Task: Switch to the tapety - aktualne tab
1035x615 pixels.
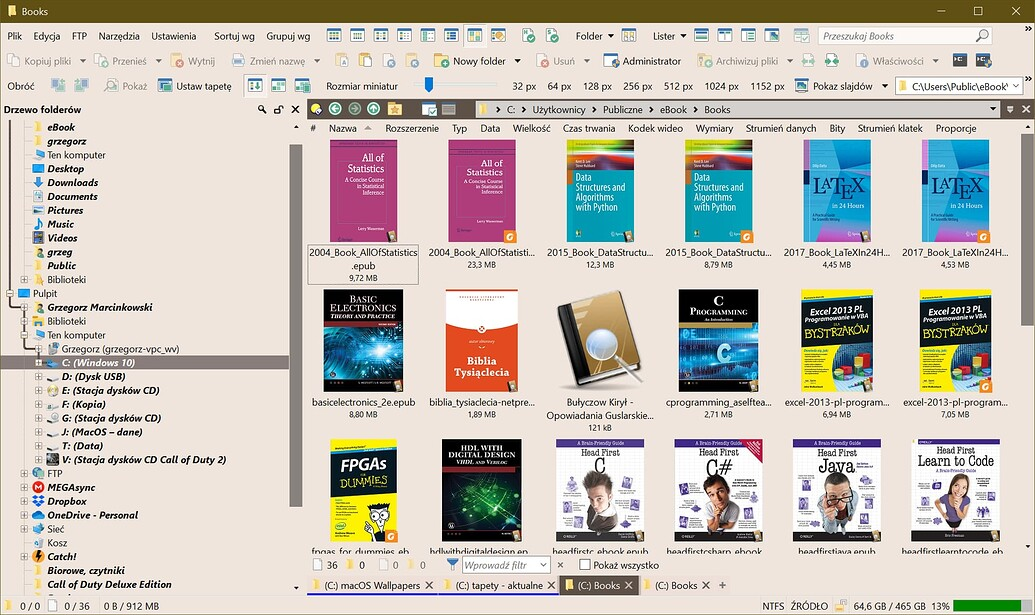Action: (500, 585)
